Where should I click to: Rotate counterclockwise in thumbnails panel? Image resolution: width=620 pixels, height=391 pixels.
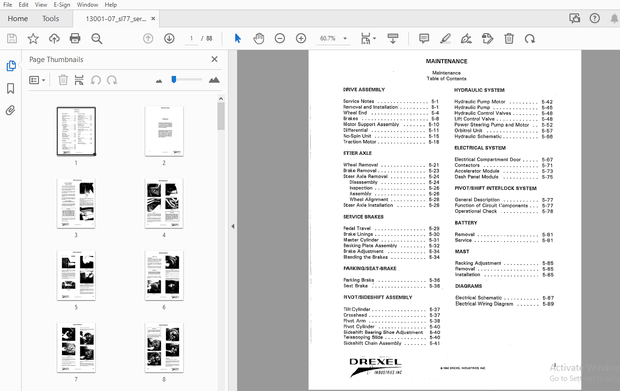pyautogui.click(x=96, y=80)
